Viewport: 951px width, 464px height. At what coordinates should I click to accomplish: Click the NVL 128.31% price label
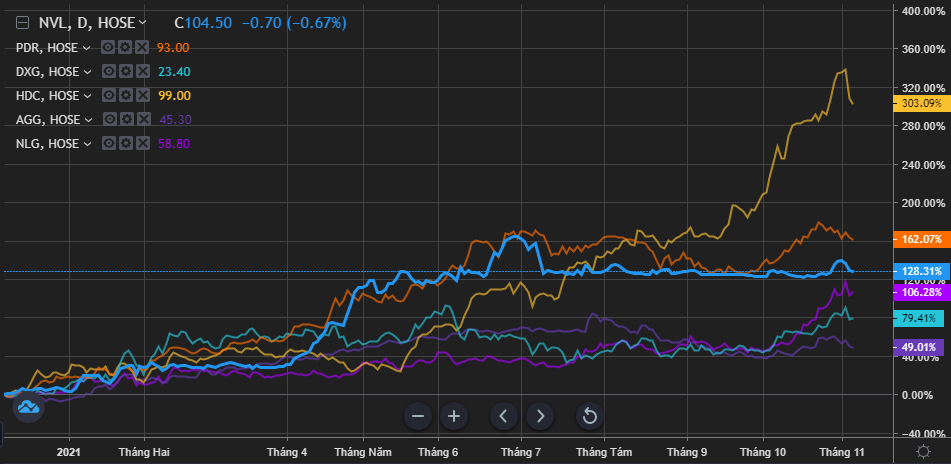tap(921, 271)
